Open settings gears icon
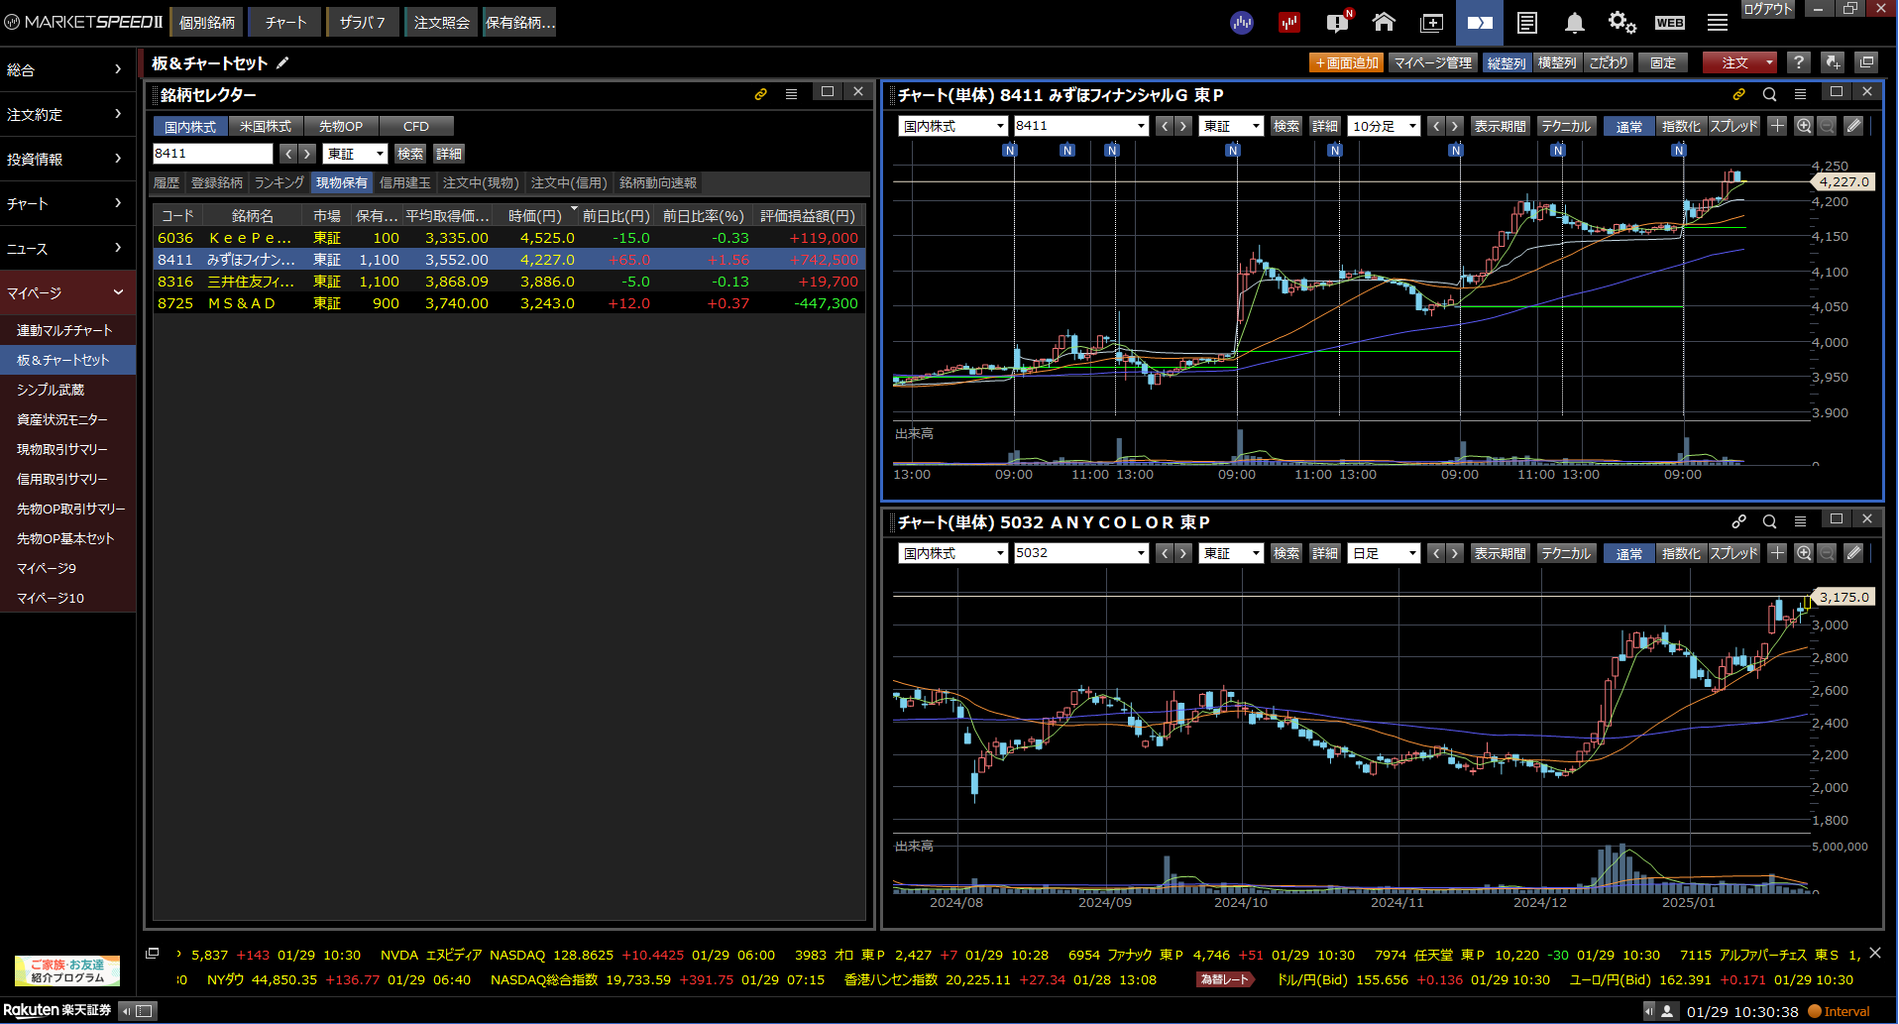 1621,23
